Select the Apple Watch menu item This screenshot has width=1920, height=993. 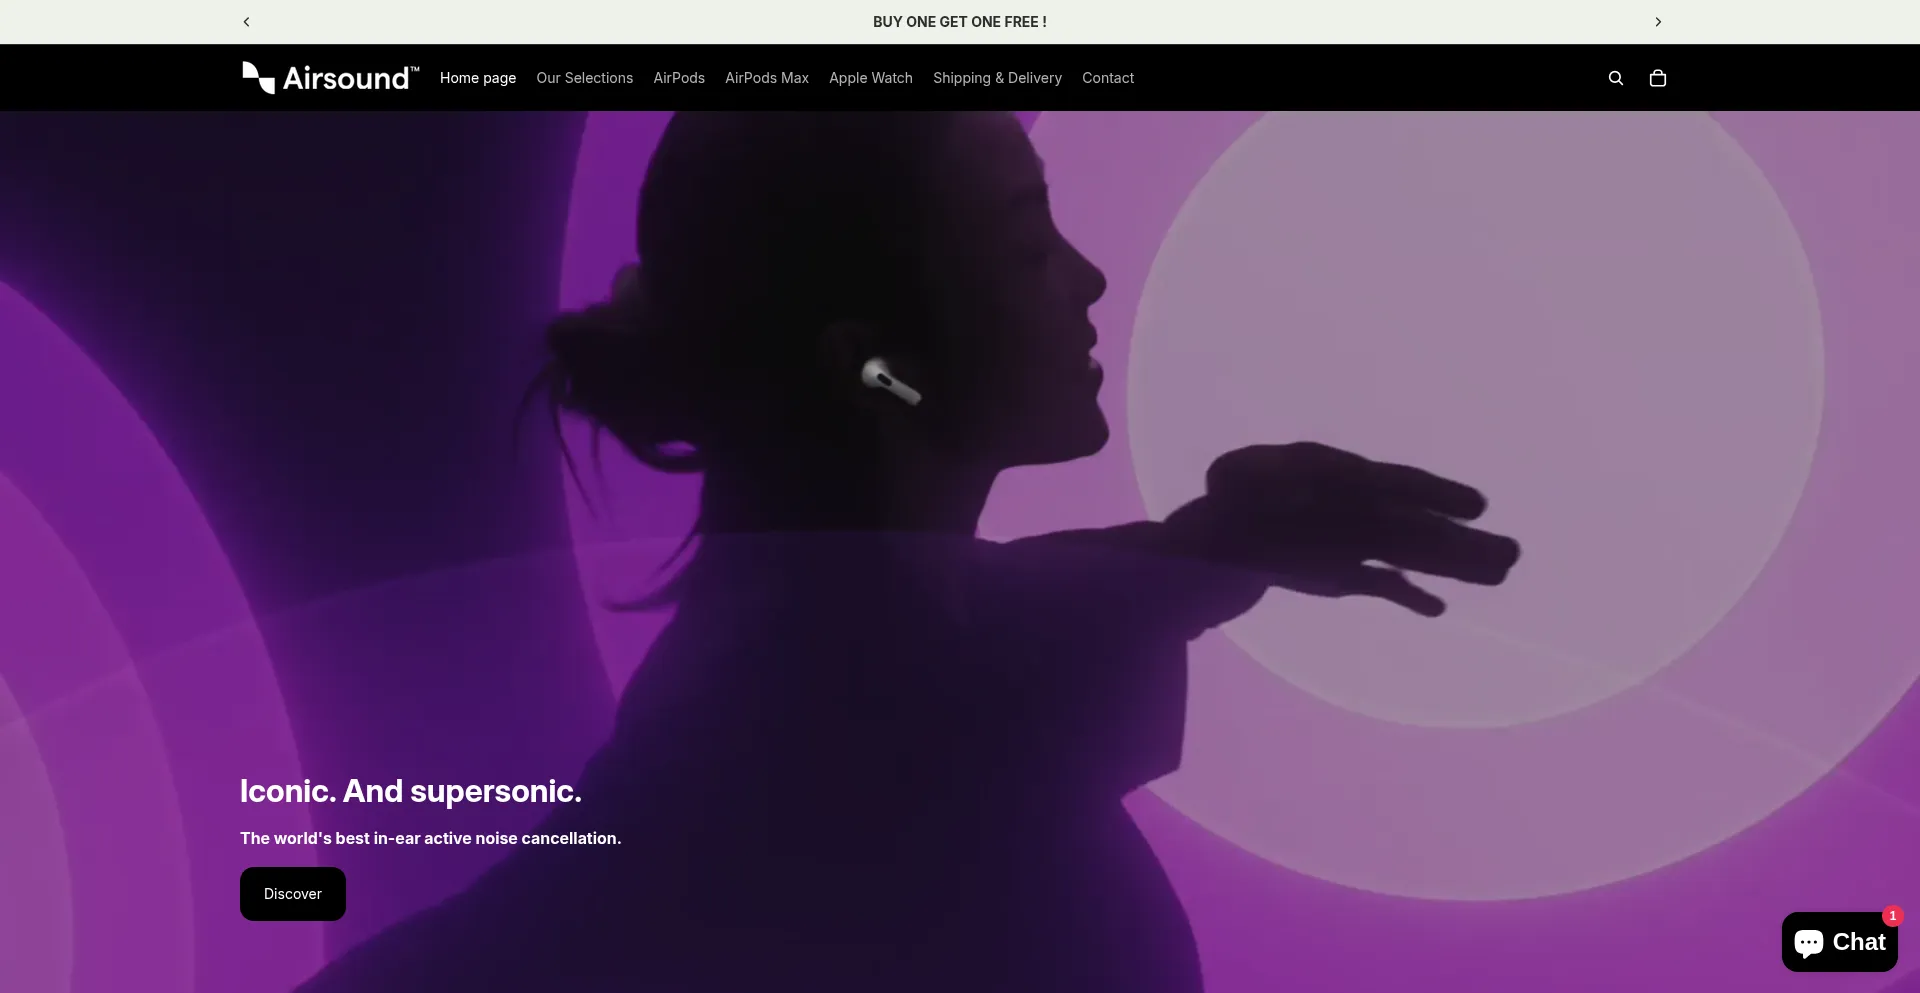tap(870, 78)
